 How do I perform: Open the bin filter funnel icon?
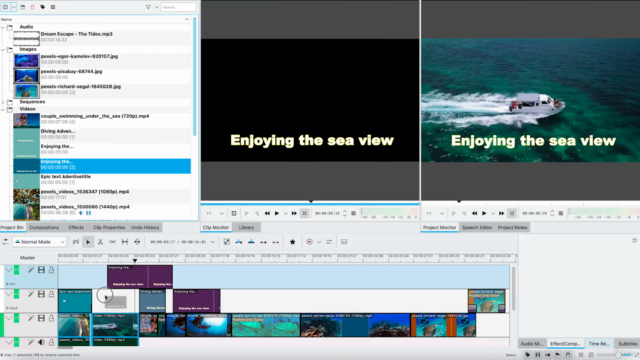[148, 7]
